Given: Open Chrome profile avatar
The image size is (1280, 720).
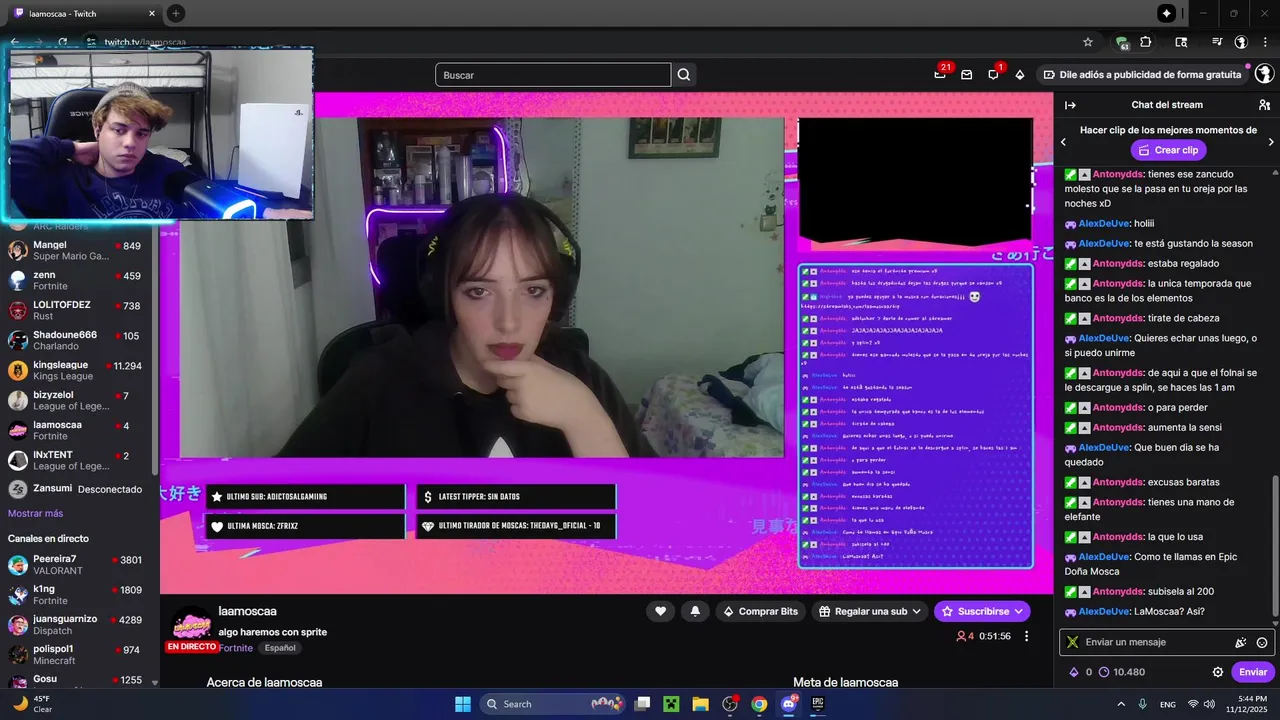Looking at the screenshot, I should 1241,42.
